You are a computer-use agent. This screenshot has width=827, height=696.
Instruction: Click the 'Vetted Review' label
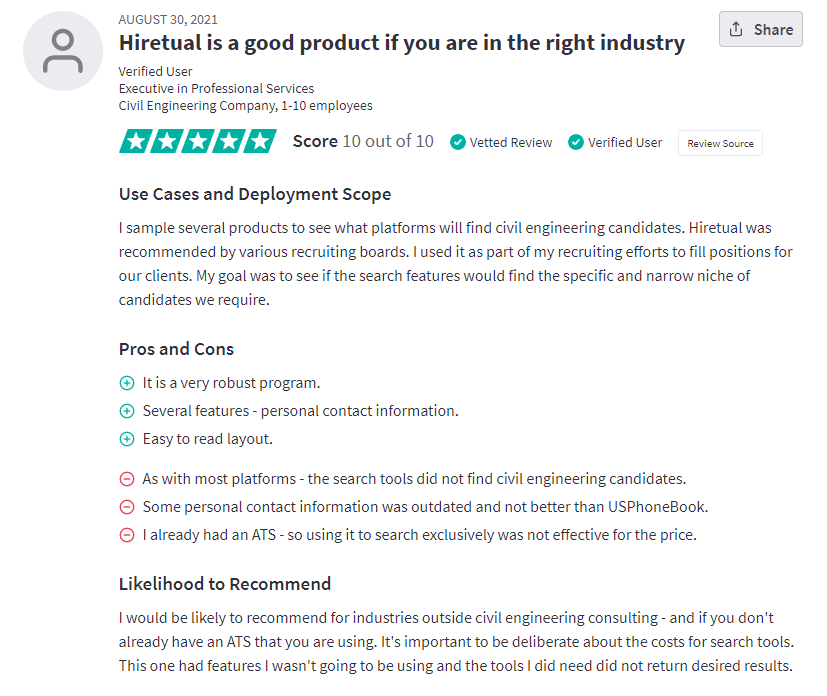[x=511, y=143]
